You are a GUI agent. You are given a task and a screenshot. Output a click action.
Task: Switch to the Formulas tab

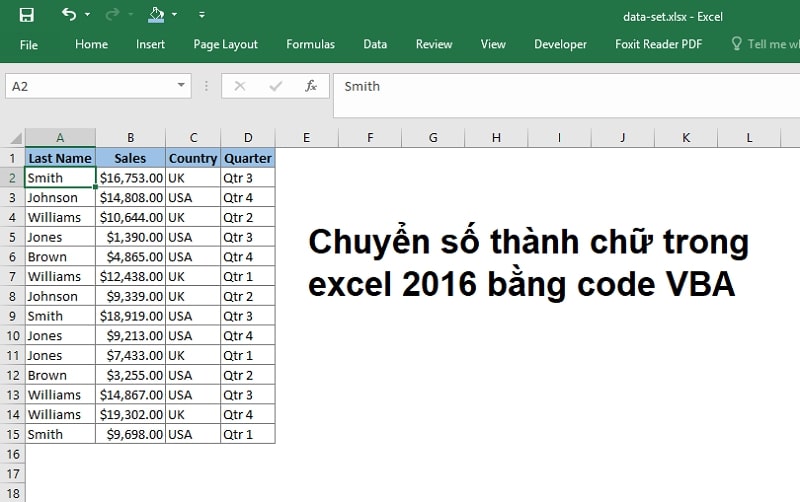(310, 44)
